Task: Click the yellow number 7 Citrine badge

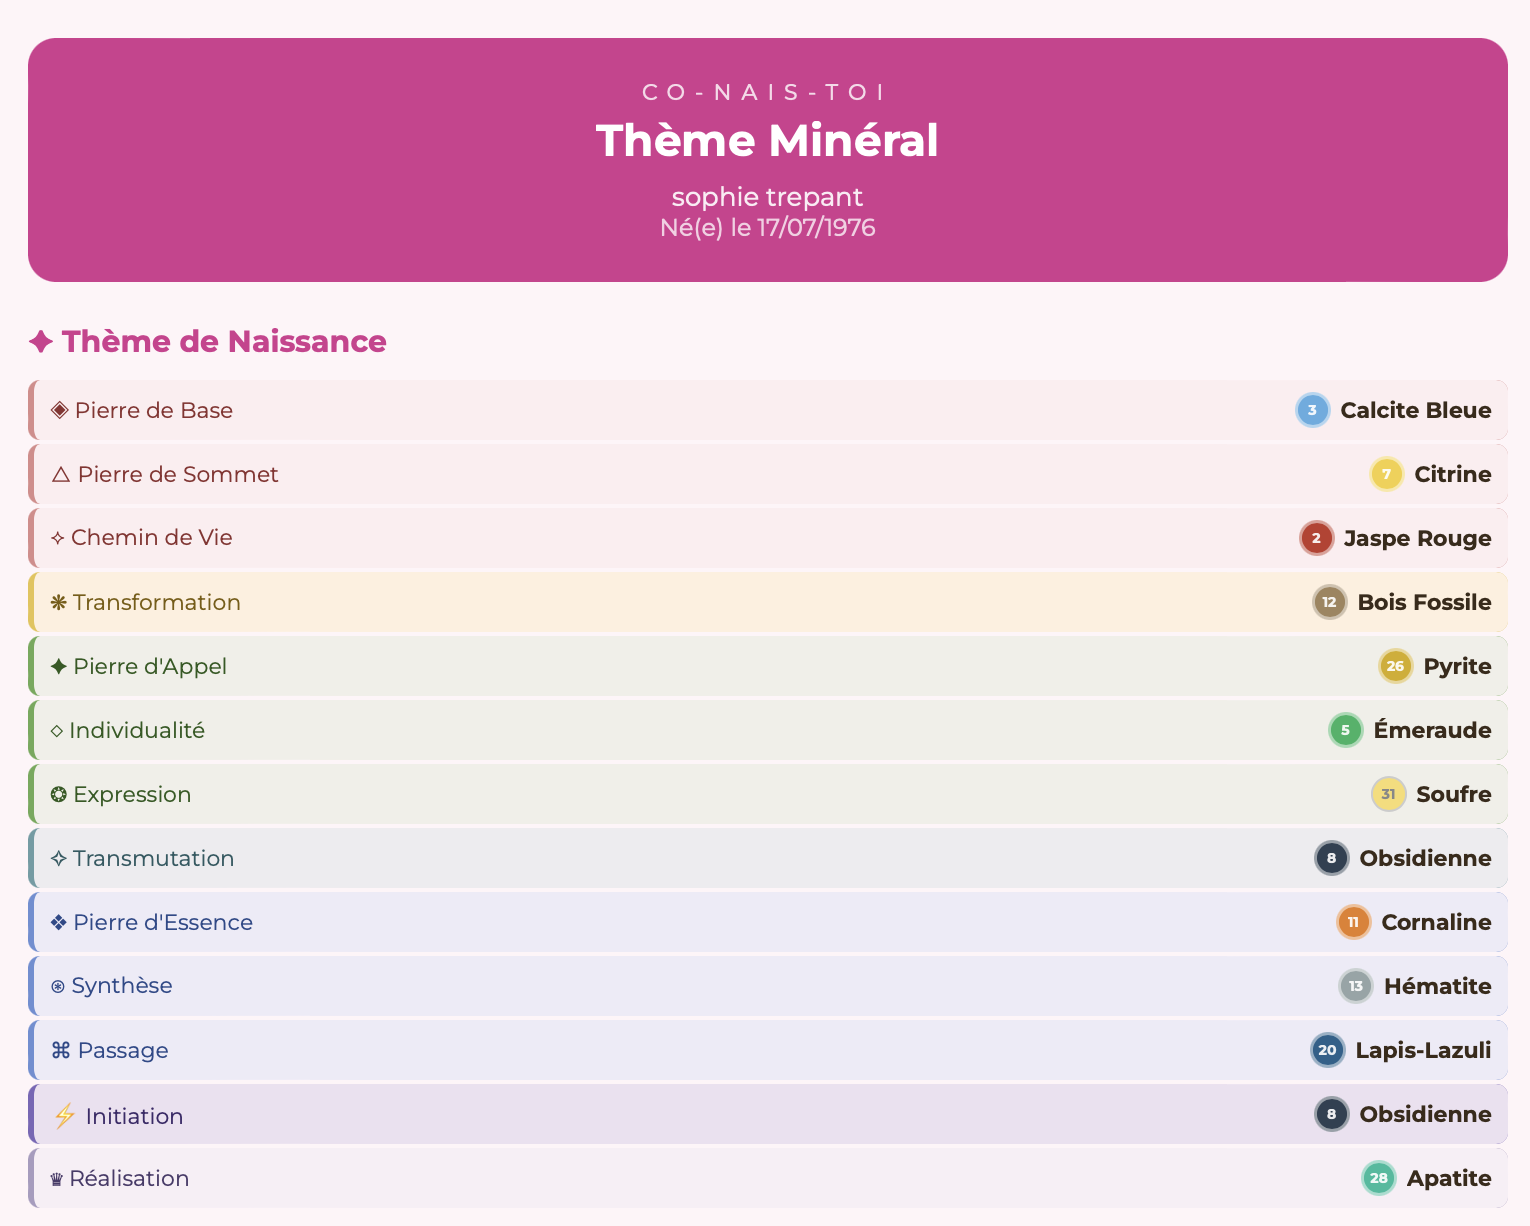Action: click(x=1386, y=474)
